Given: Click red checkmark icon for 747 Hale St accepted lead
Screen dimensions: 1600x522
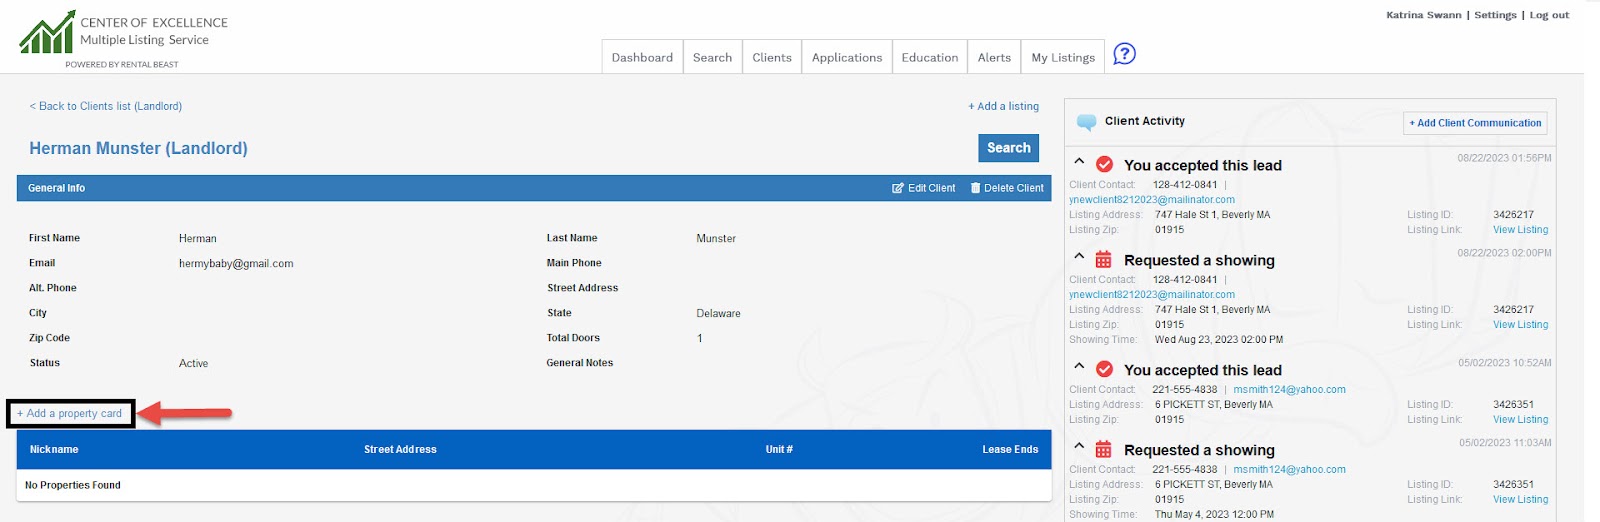Looking at the screenshot, I should 1104,164.
